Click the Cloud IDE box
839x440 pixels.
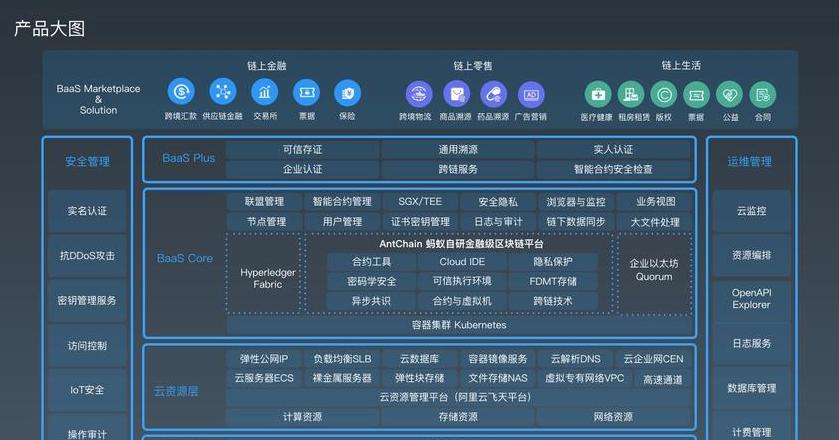click(462, 262)
